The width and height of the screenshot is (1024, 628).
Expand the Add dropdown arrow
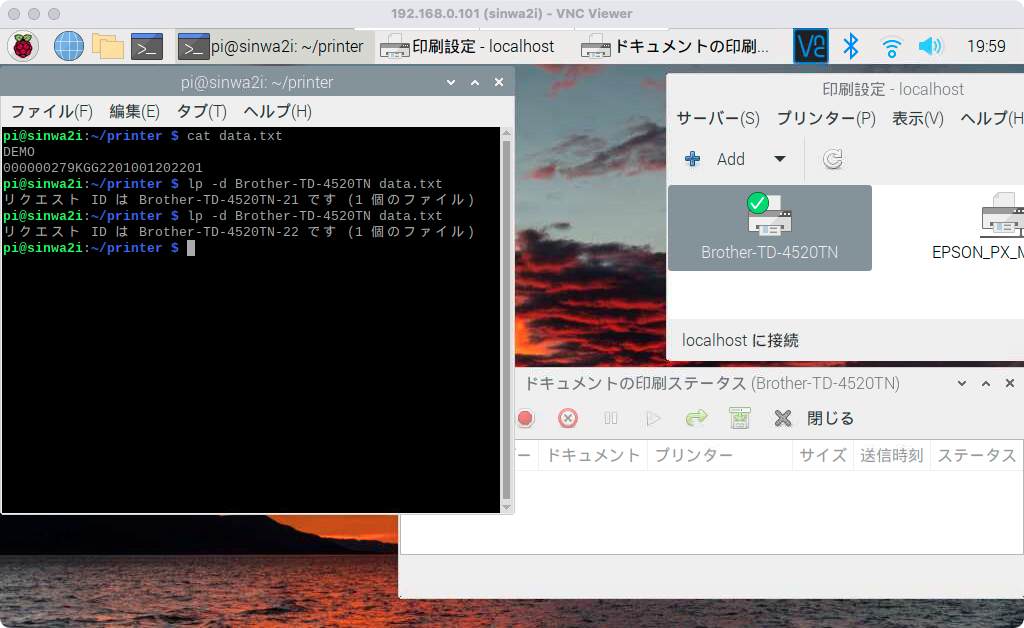780,159
